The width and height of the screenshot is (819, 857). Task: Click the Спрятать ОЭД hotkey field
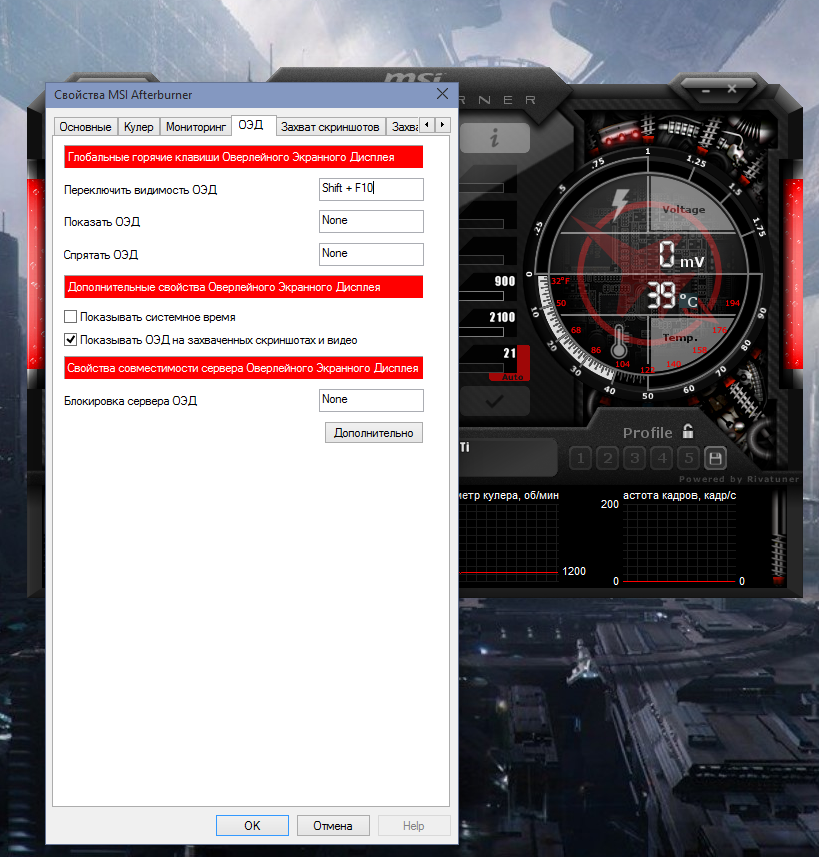[x=371, y=254]
